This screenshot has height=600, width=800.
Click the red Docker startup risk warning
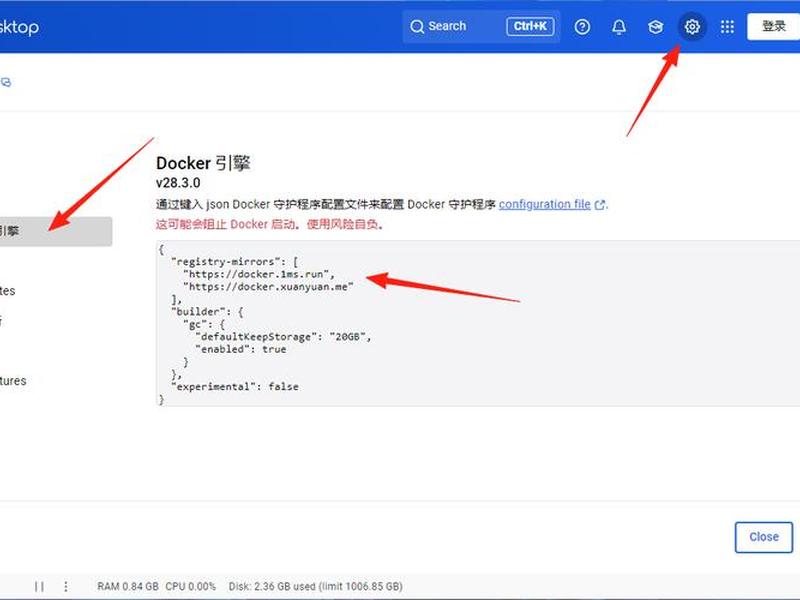tap(269, 224)
